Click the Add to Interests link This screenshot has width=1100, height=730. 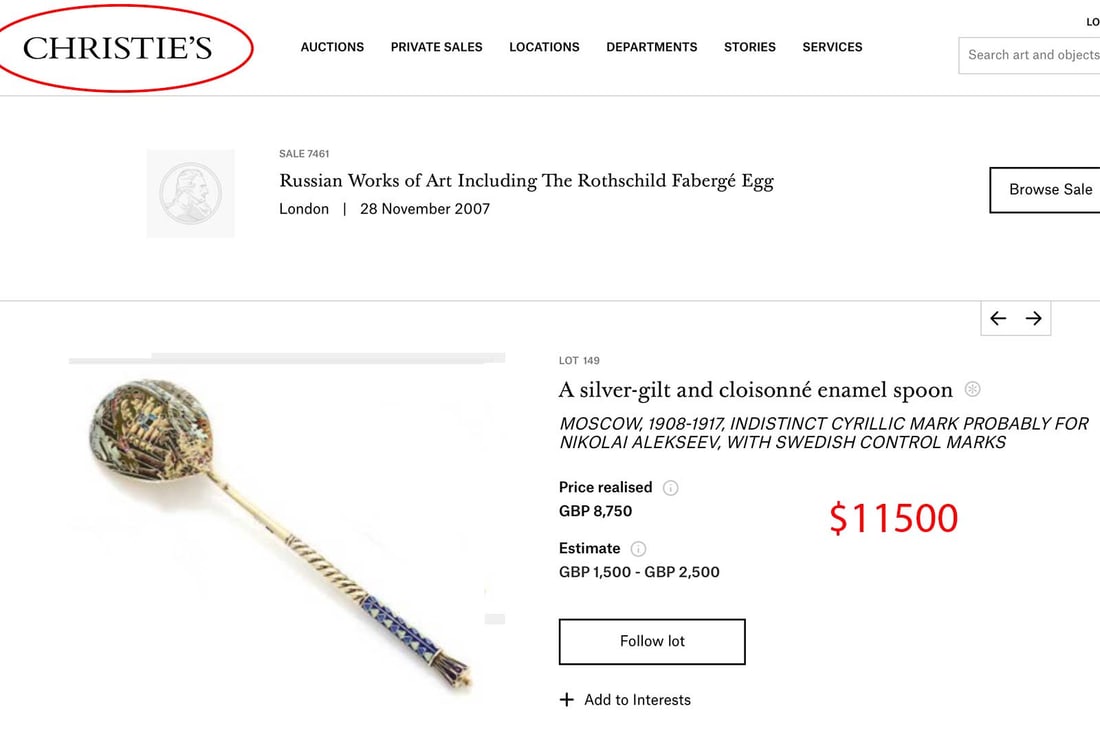click(x=637, y=700)
